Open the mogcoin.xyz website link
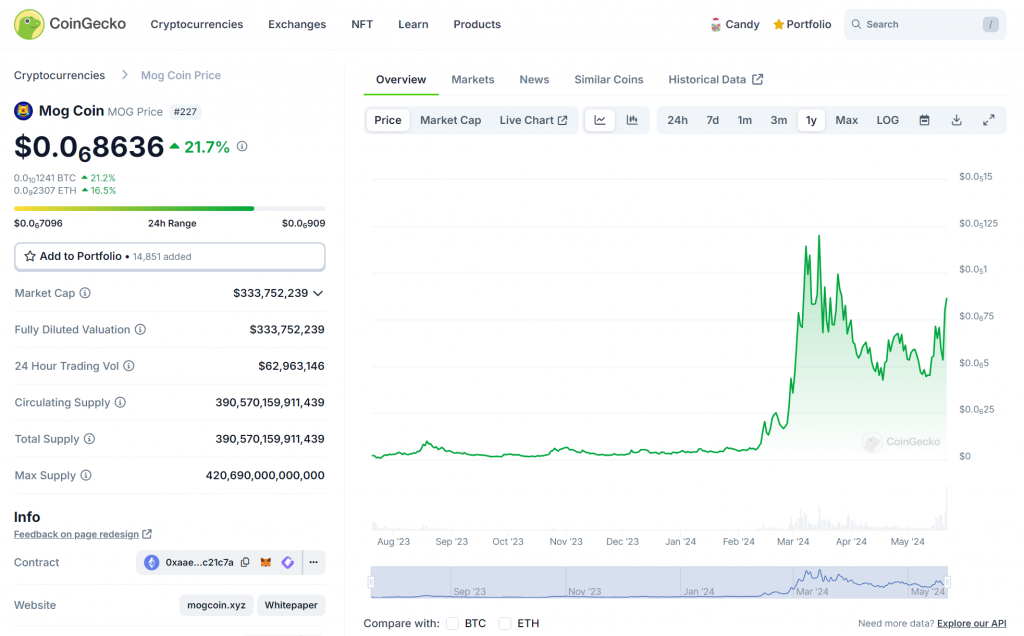The image size is (1024, 636). 216,605
